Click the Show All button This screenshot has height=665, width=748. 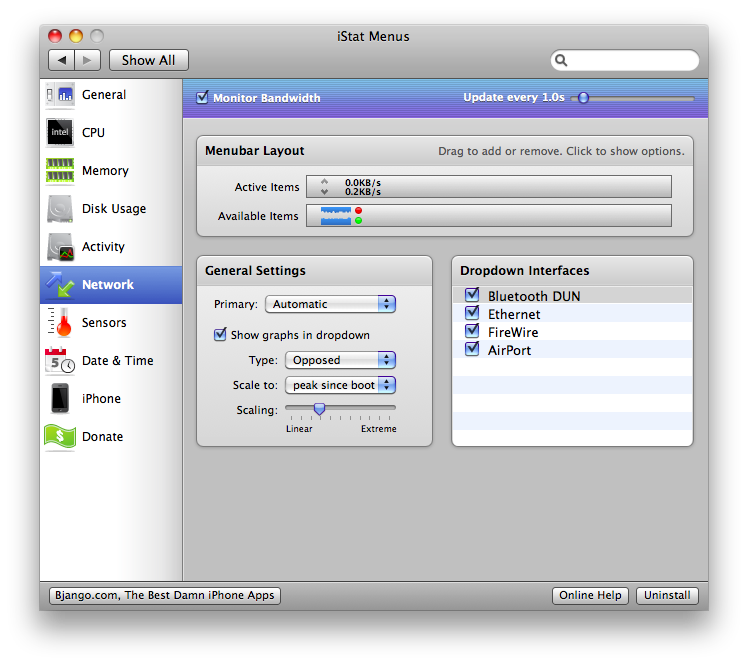(x=148, y=60)
